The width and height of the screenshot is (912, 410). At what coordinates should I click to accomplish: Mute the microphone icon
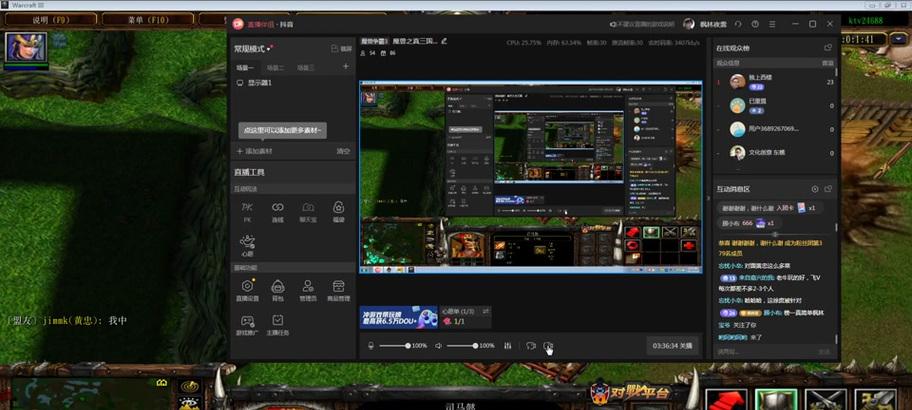(371, 345)
